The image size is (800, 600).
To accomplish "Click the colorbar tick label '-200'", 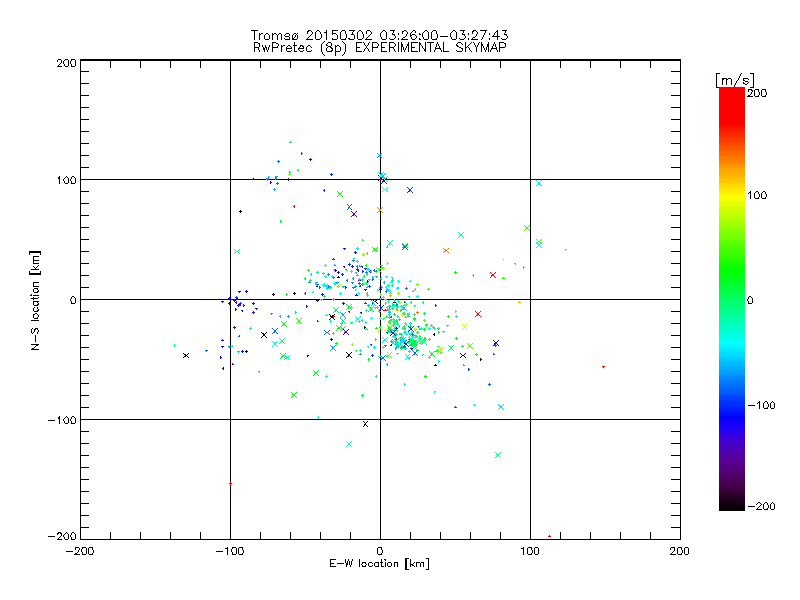I will click(x=761, y=506).
